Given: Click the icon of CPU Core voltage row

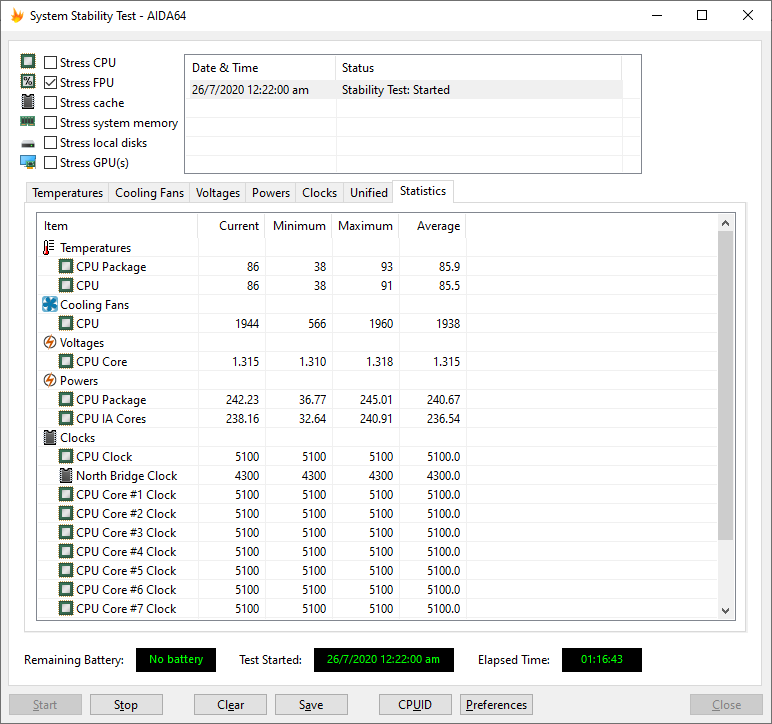Looking at the screenshot, I should [x=65, y=361].
